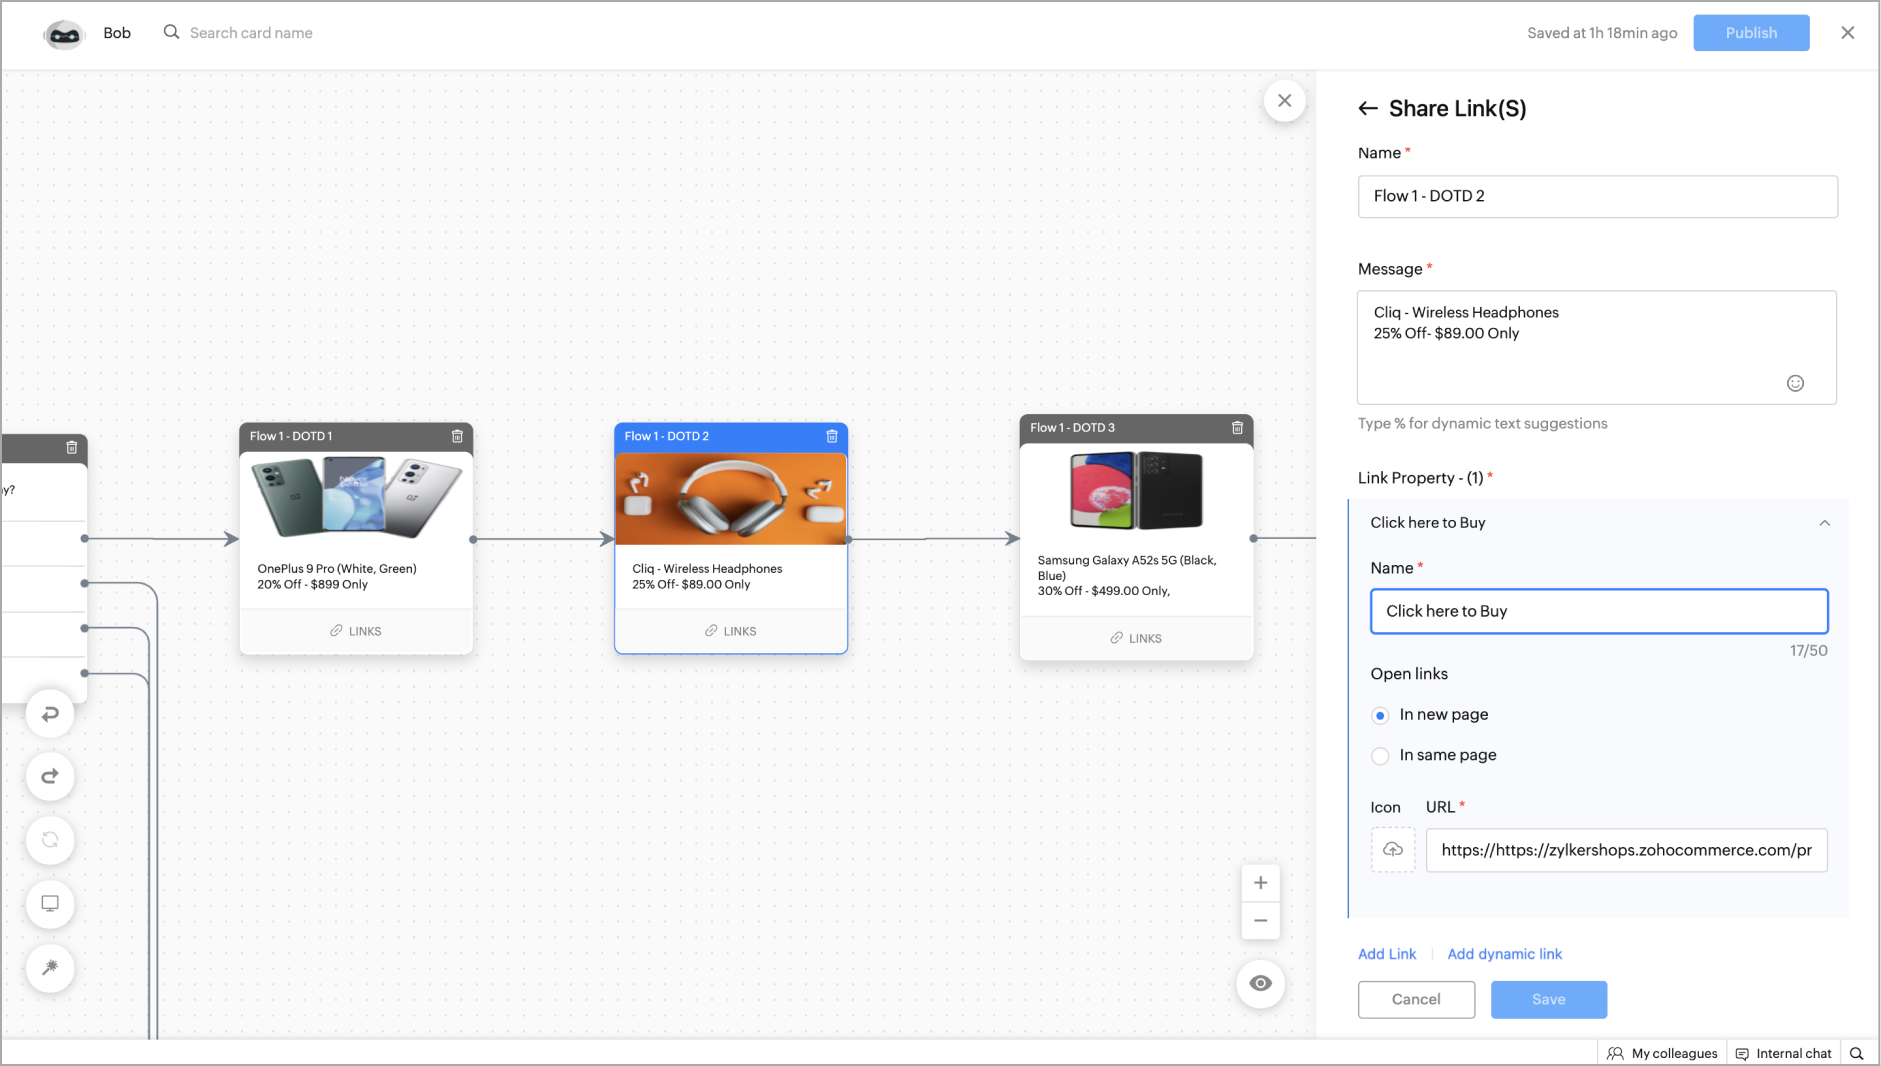Click the Add dynamic link option
1881x1066 pixels.
point(1504,954)
